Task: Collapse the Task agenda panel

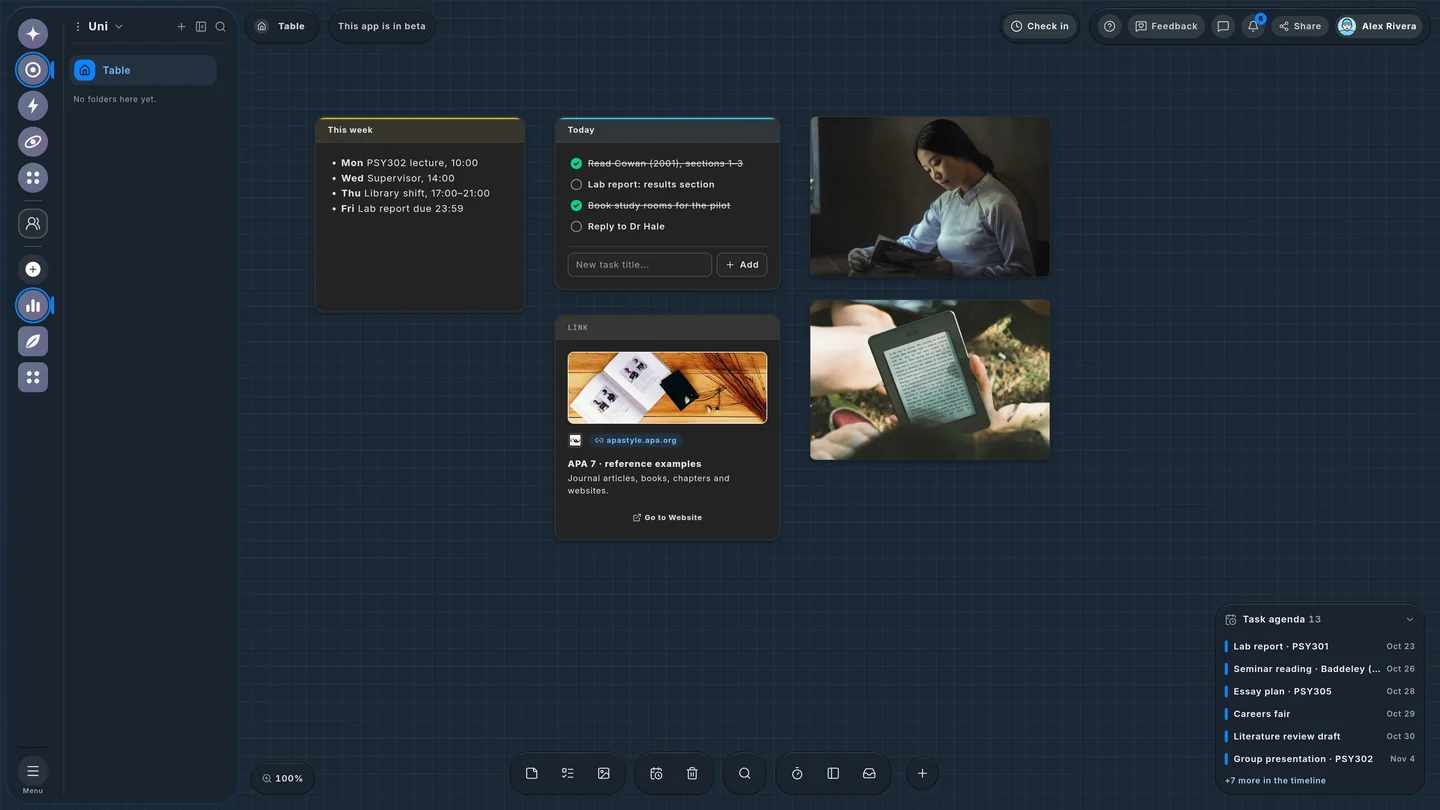Action: (1410, 620)
